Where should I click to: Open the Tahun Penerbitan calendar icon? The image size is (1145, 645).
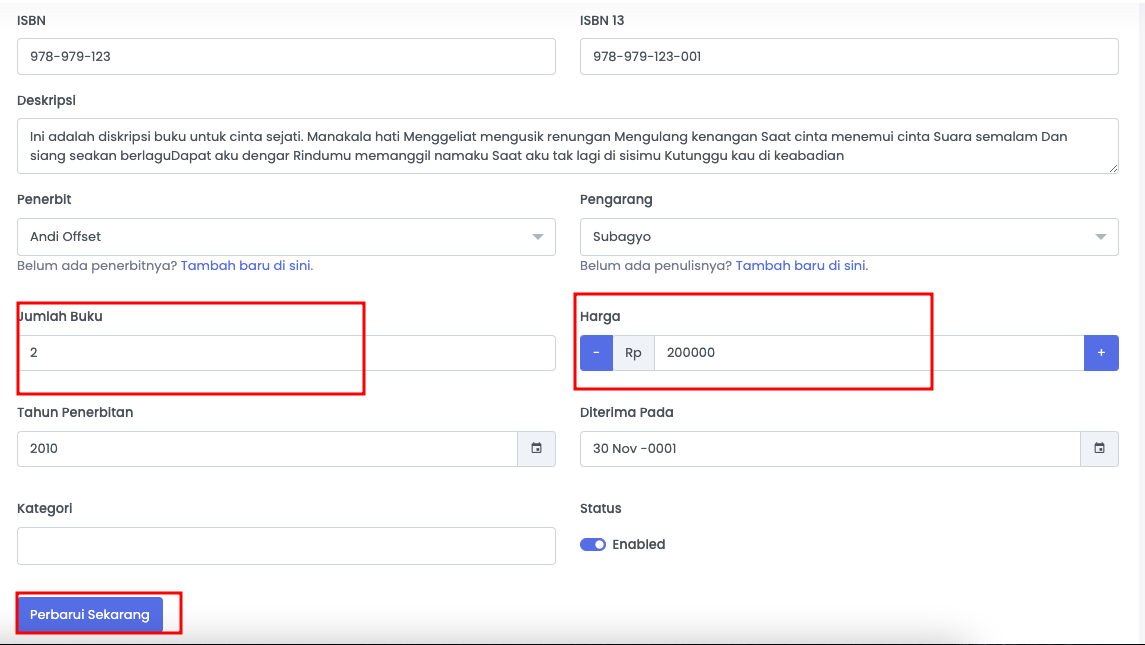[536, 448]
